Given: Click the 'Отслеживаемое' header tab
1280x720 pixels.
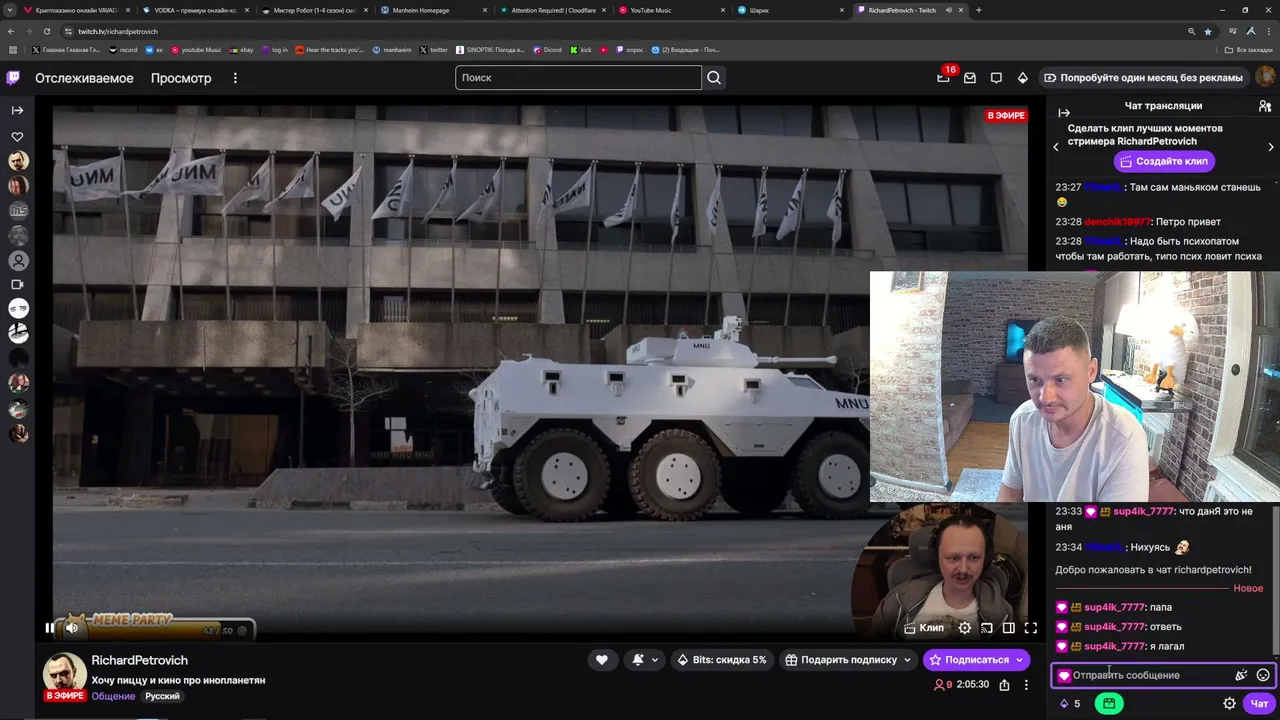Looking at the screenshot, I should click(x=84, y=78).
